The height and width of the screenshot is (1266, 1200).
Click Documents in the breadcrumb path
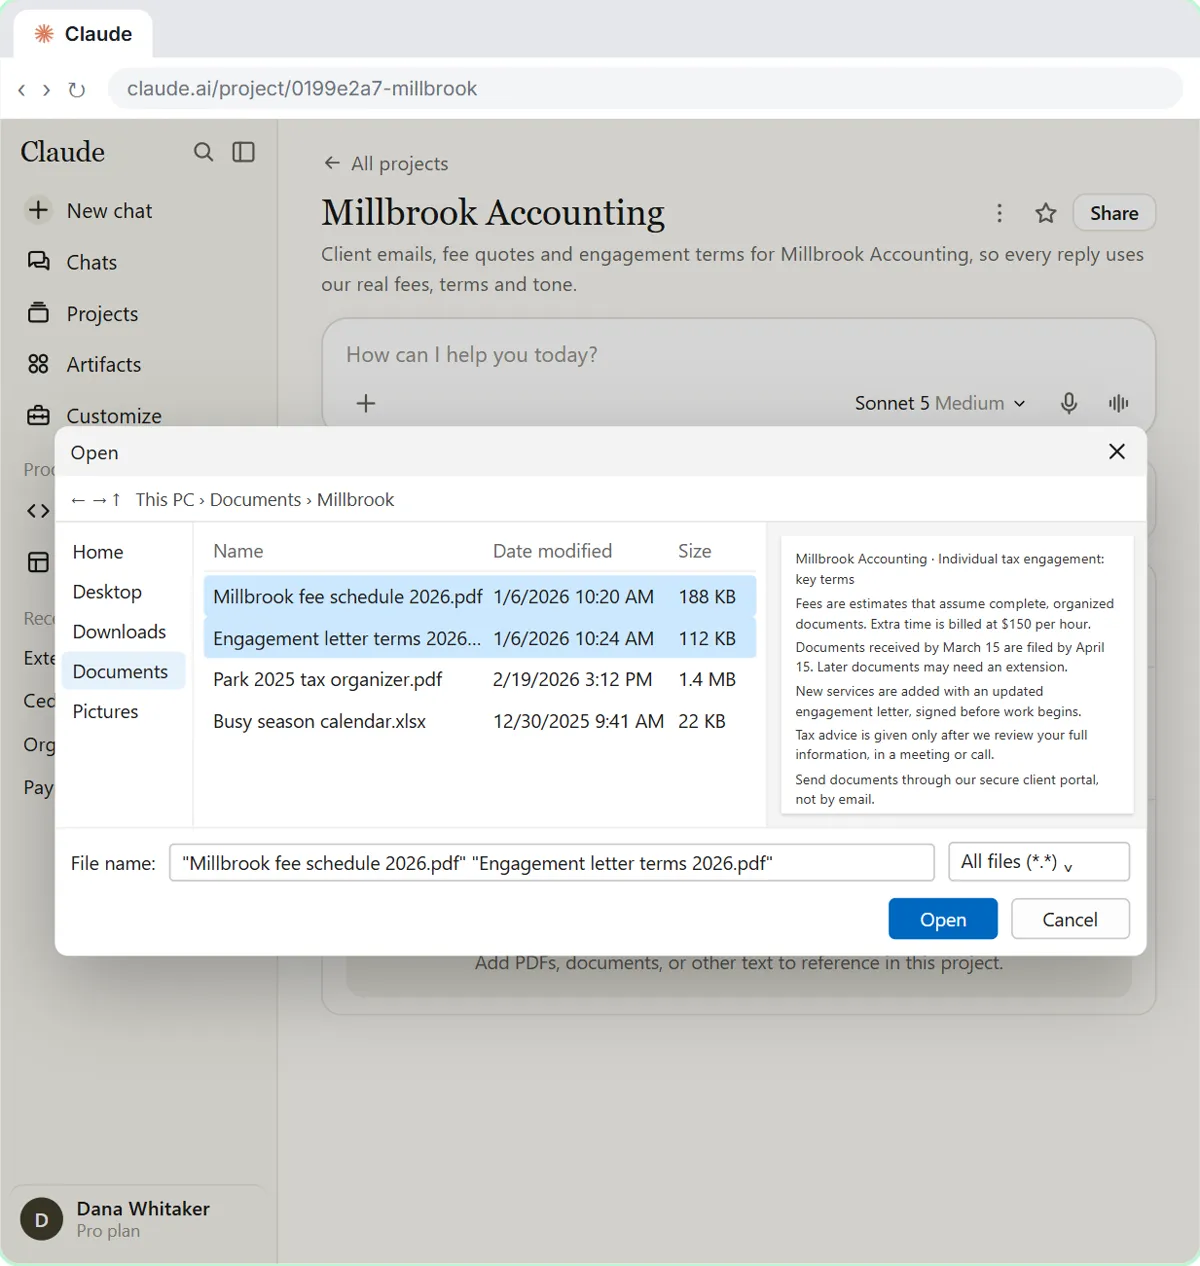click(255, 500)
